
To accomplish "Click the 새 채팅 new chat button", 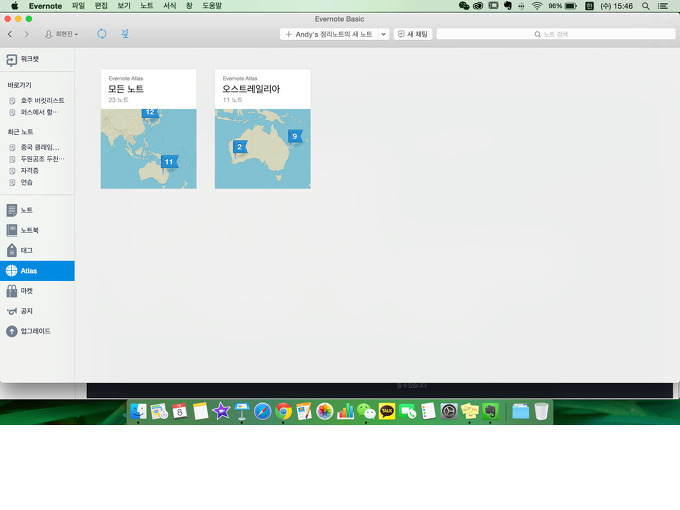I will point(413,34).
